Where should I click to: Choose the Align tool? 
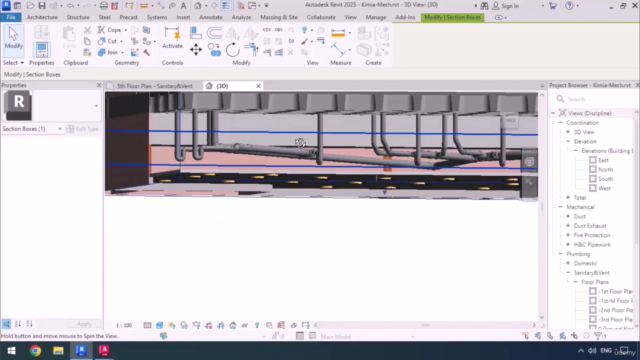tap(196, 32)
